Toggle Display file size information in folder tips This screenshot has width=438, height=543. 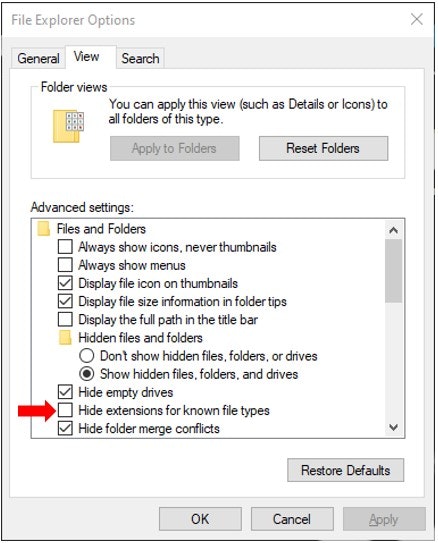point(65,301)
